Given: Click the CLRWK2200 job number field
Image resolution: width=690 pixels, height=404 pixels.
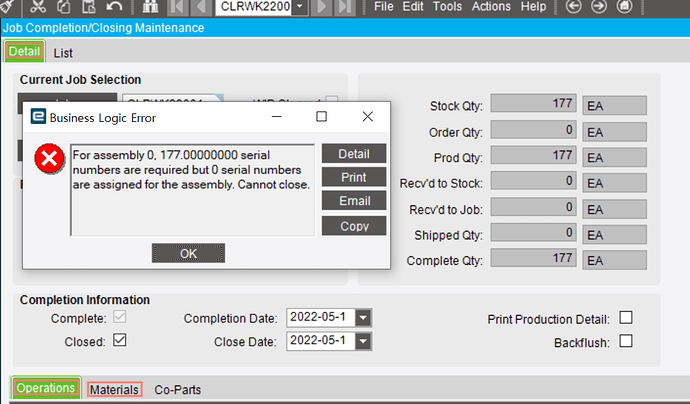Looking at the screenshot, I should tap(254, 7).
